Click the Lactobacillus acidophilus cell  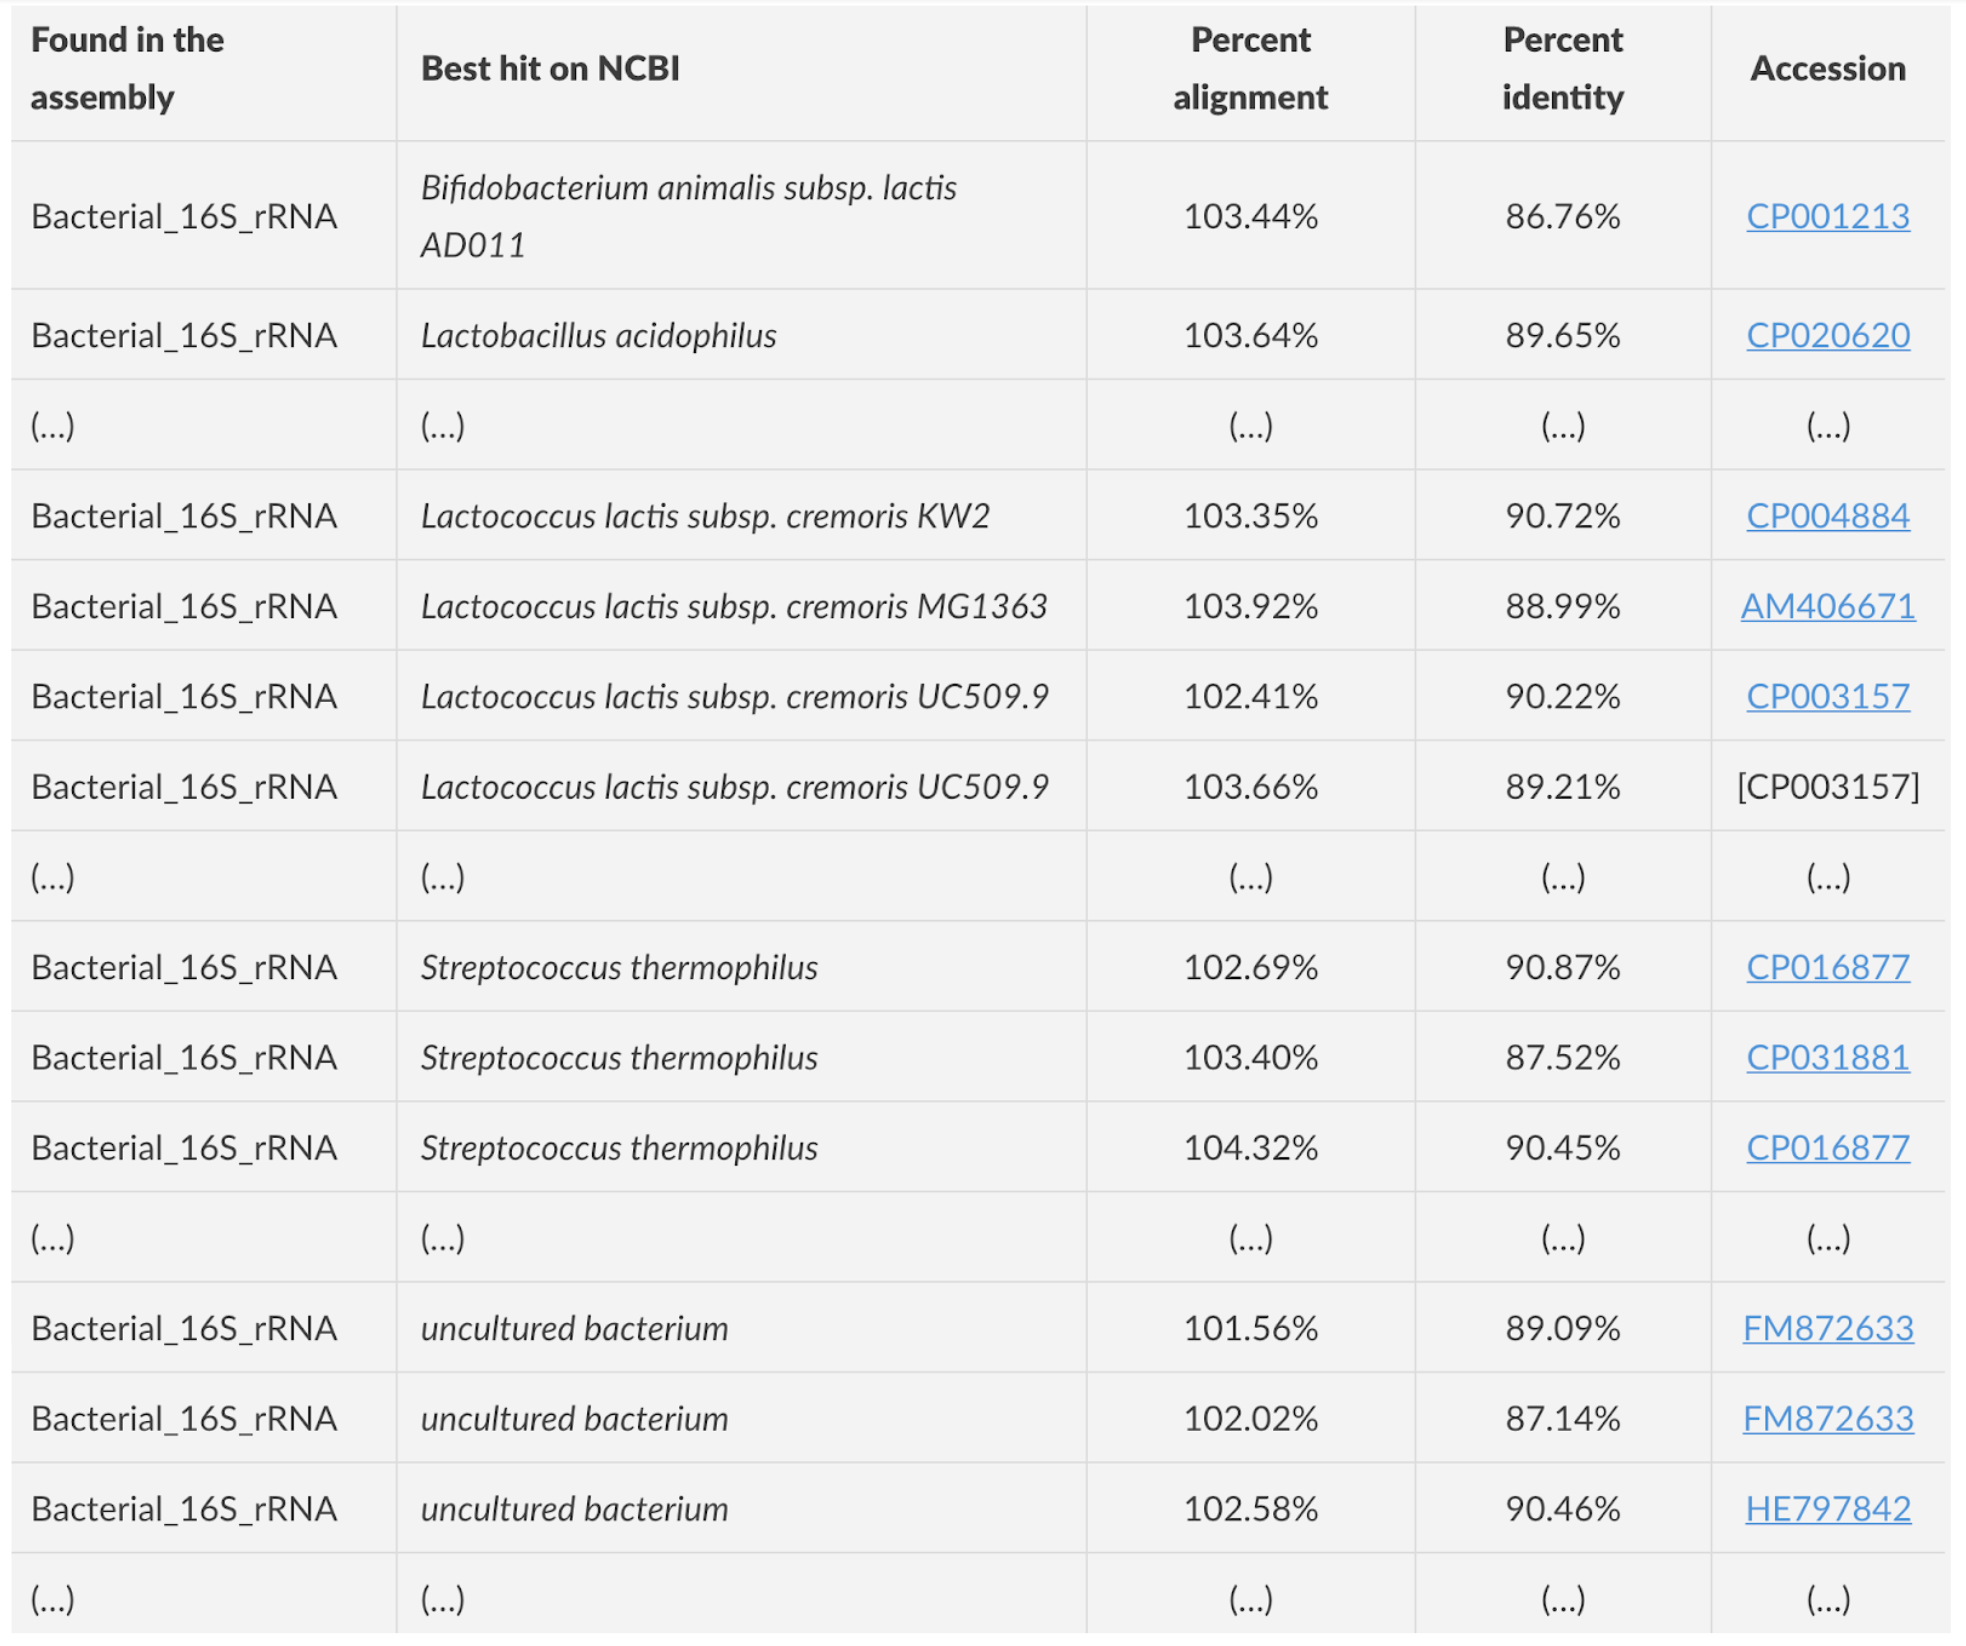[598, 335]
